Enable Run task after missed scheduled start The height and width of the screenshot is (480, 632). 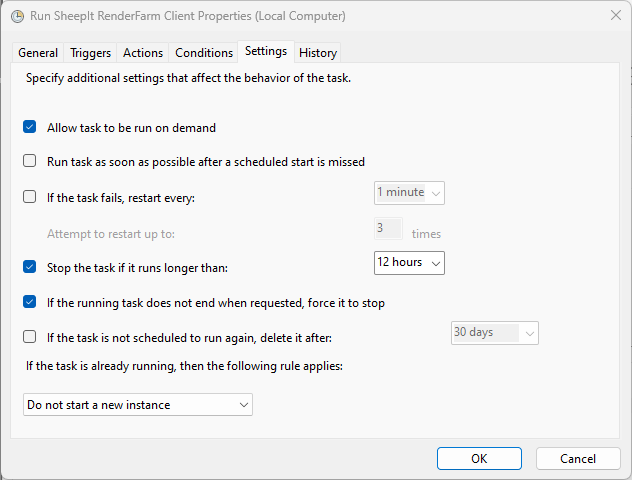pyautogui.click(x=29, y=161)
